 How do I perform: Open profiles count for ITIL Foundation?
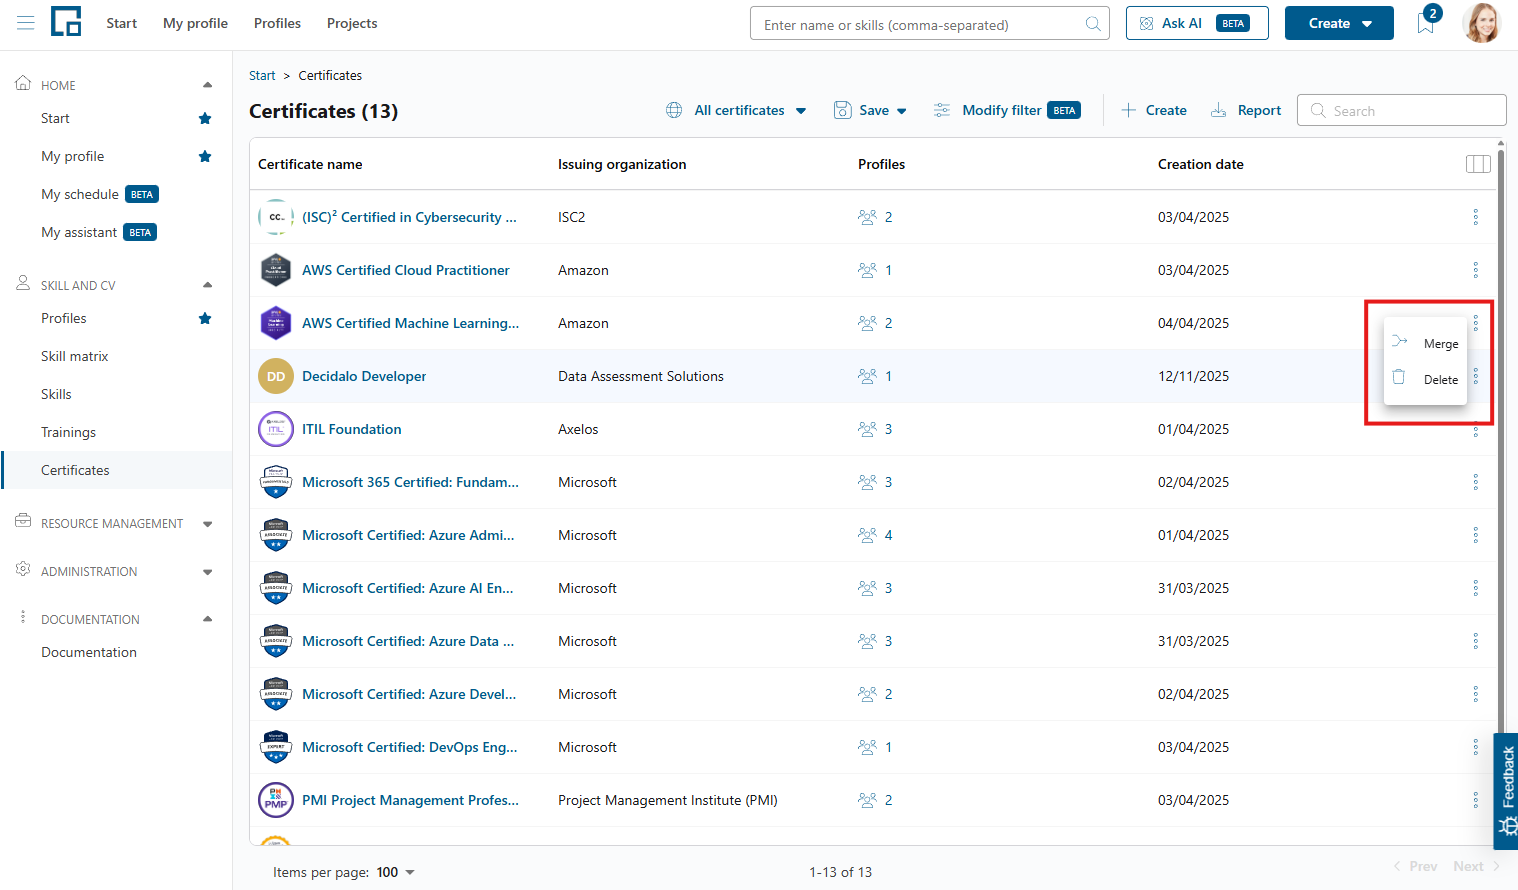pos(875,429)
